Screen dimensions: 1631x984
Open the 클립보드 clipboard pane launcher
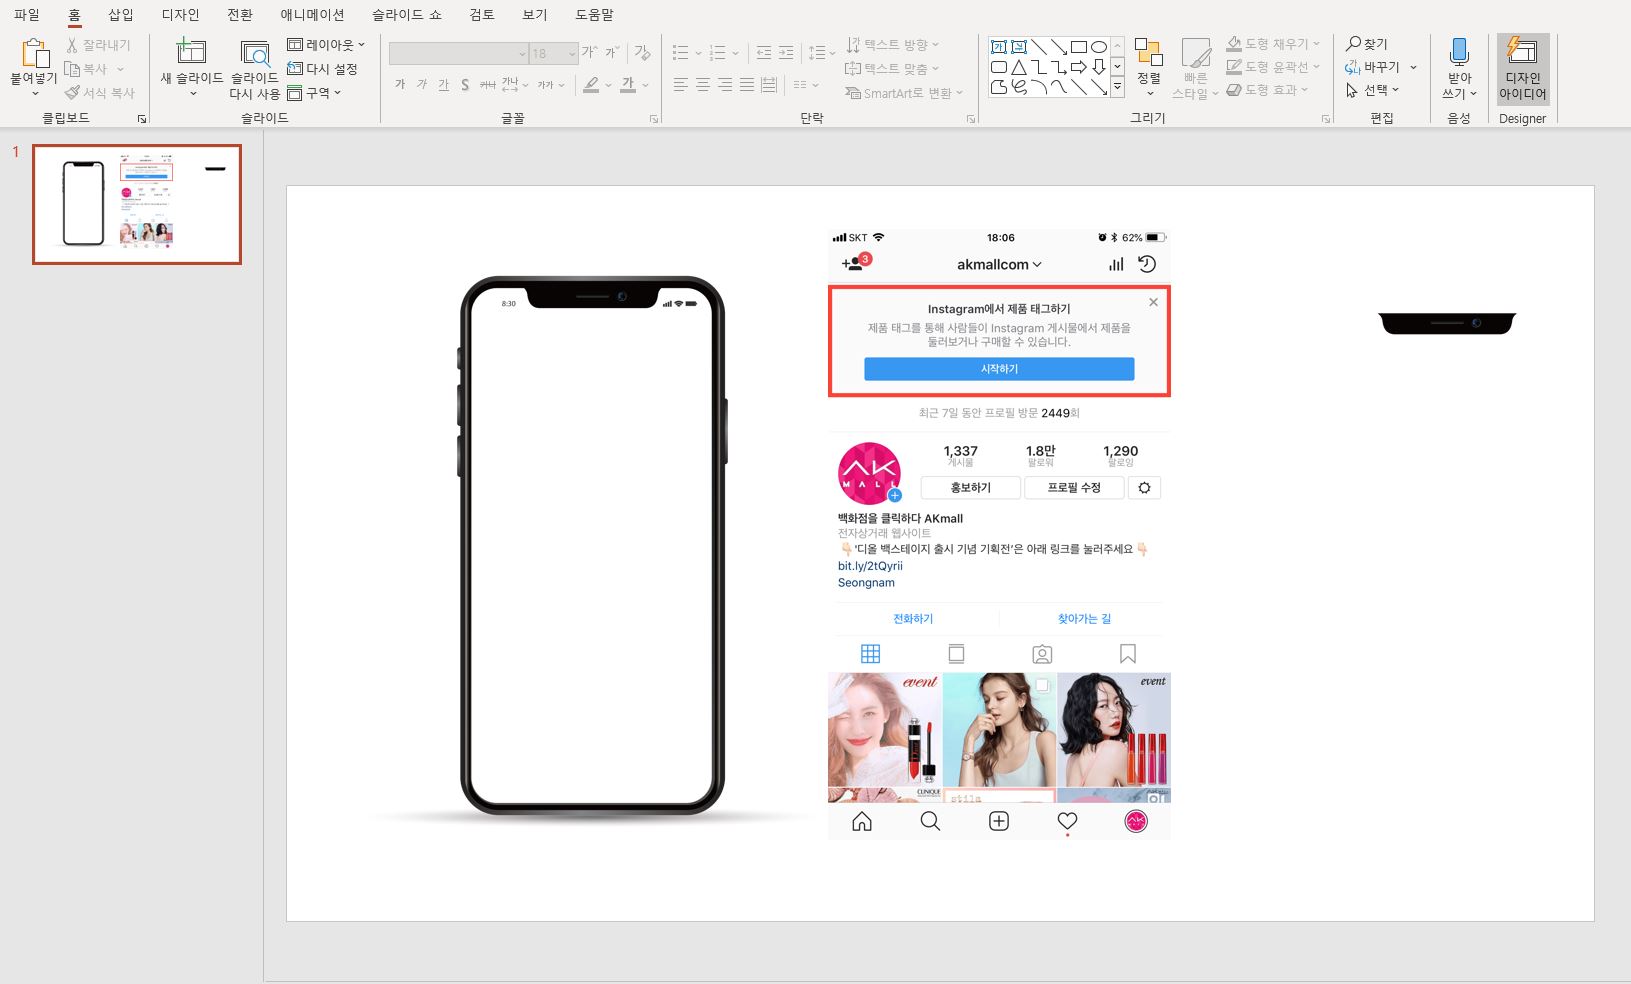click(142, 119)
